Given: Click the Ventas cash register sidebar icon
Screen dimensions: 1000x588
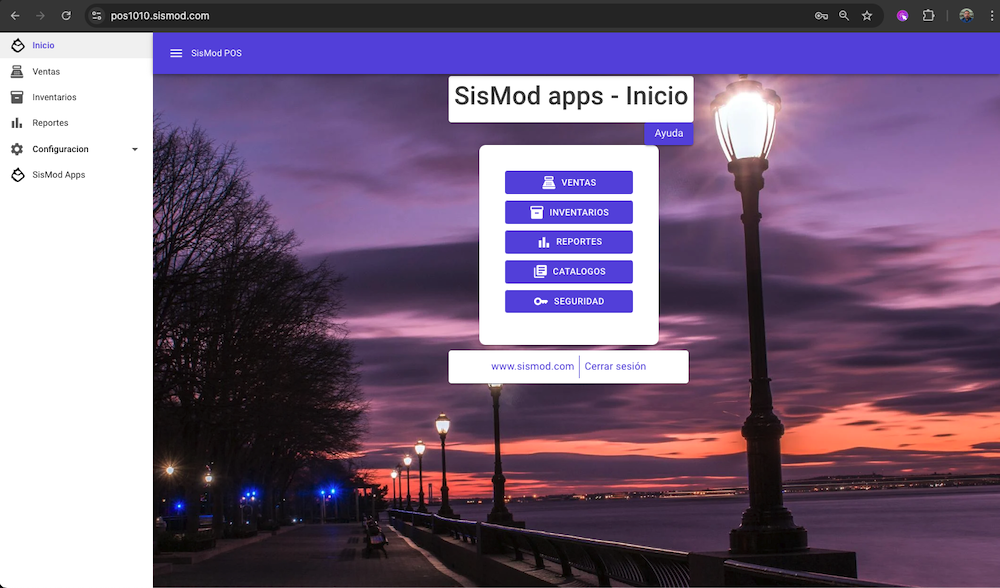Looking at the screenshot, I should point(17,71).
